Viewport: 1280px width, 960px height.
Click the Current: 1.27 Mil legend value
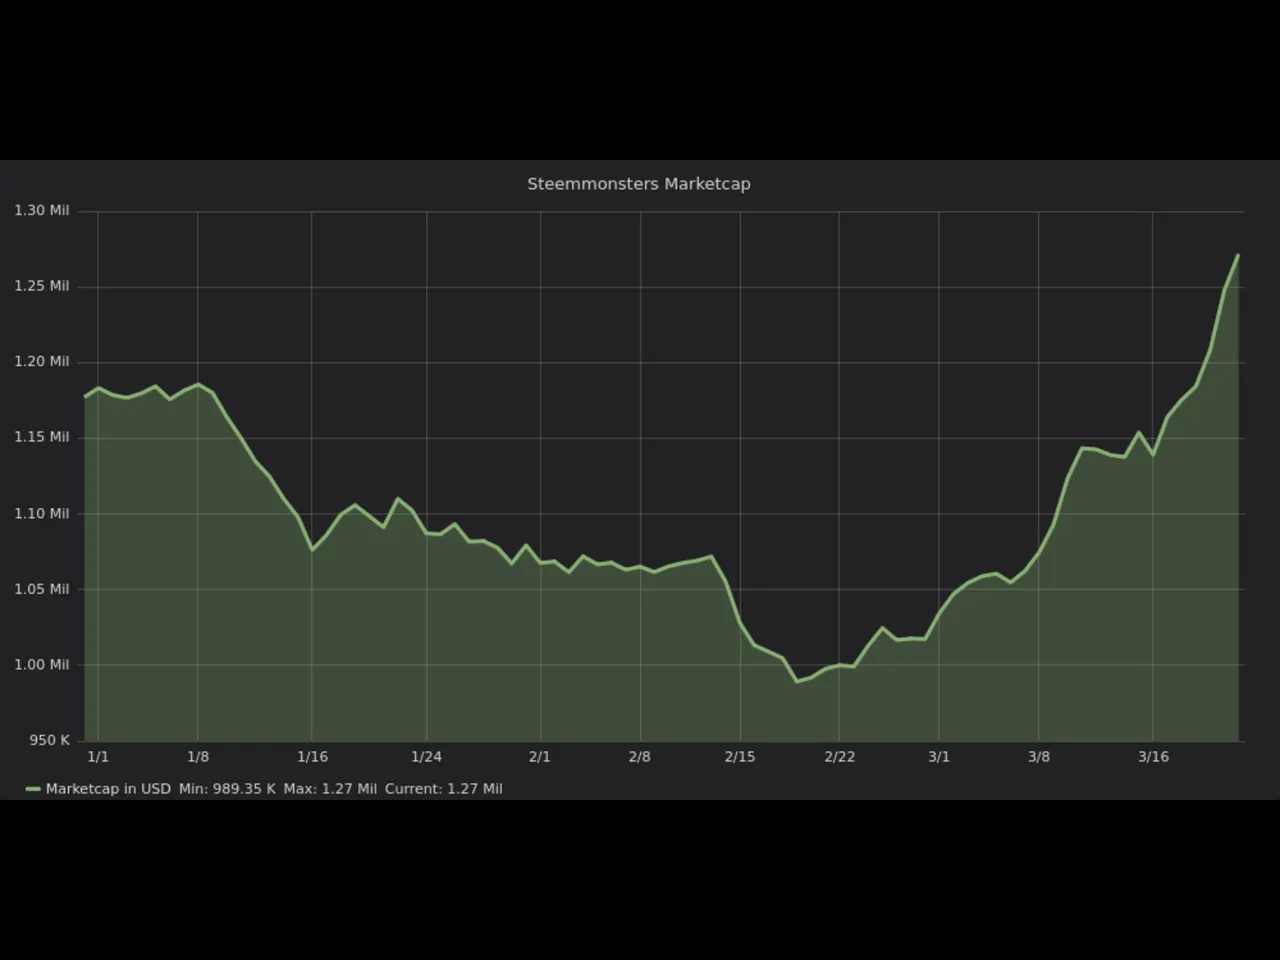pos(444,789)
